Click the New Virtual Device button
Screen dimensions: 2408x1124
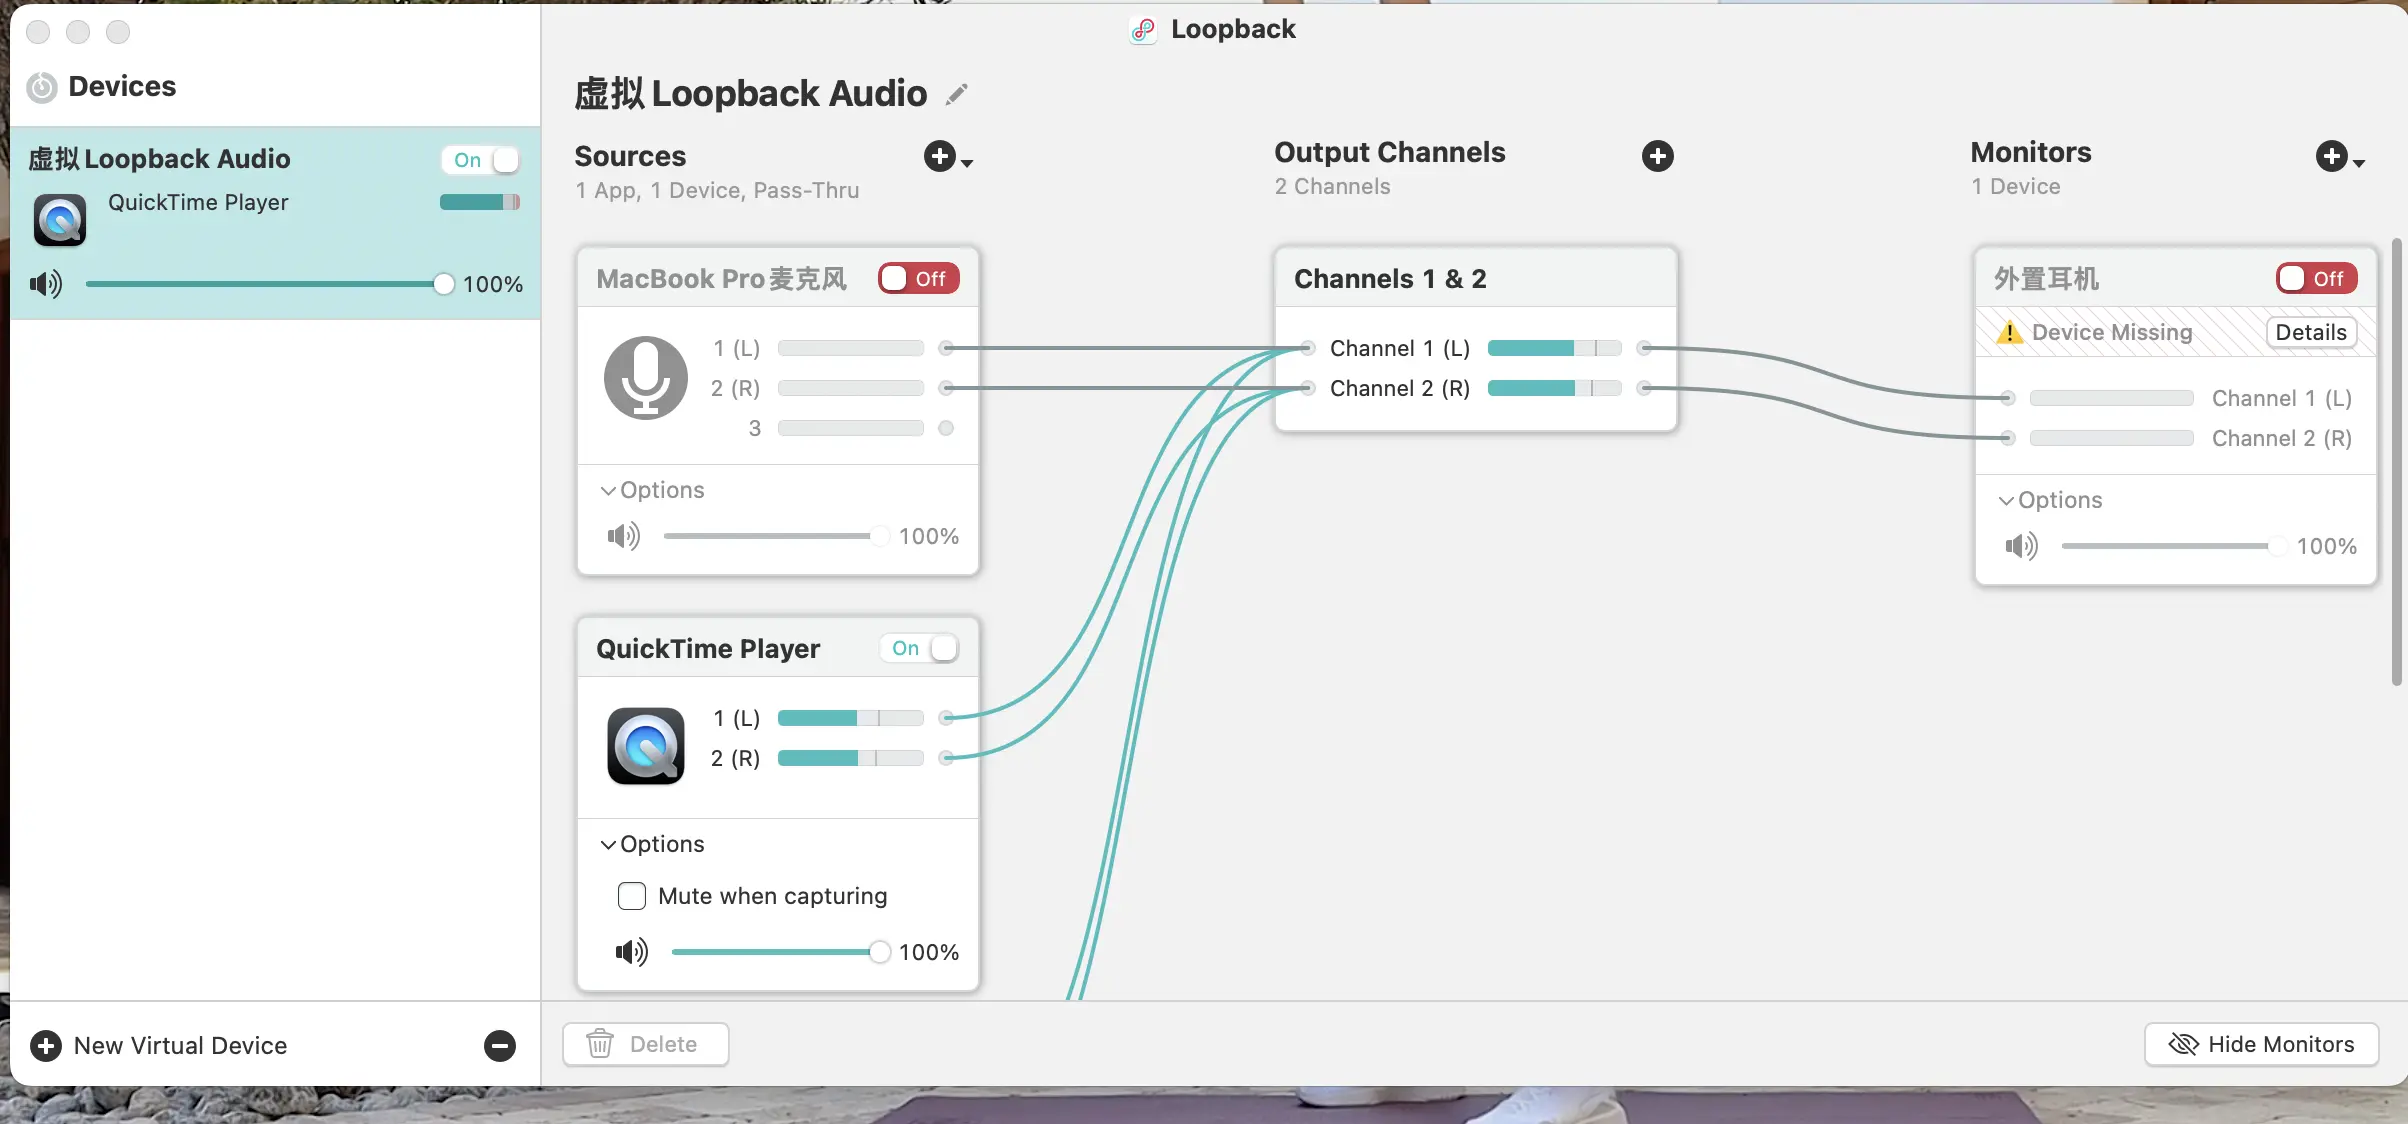160,1045
